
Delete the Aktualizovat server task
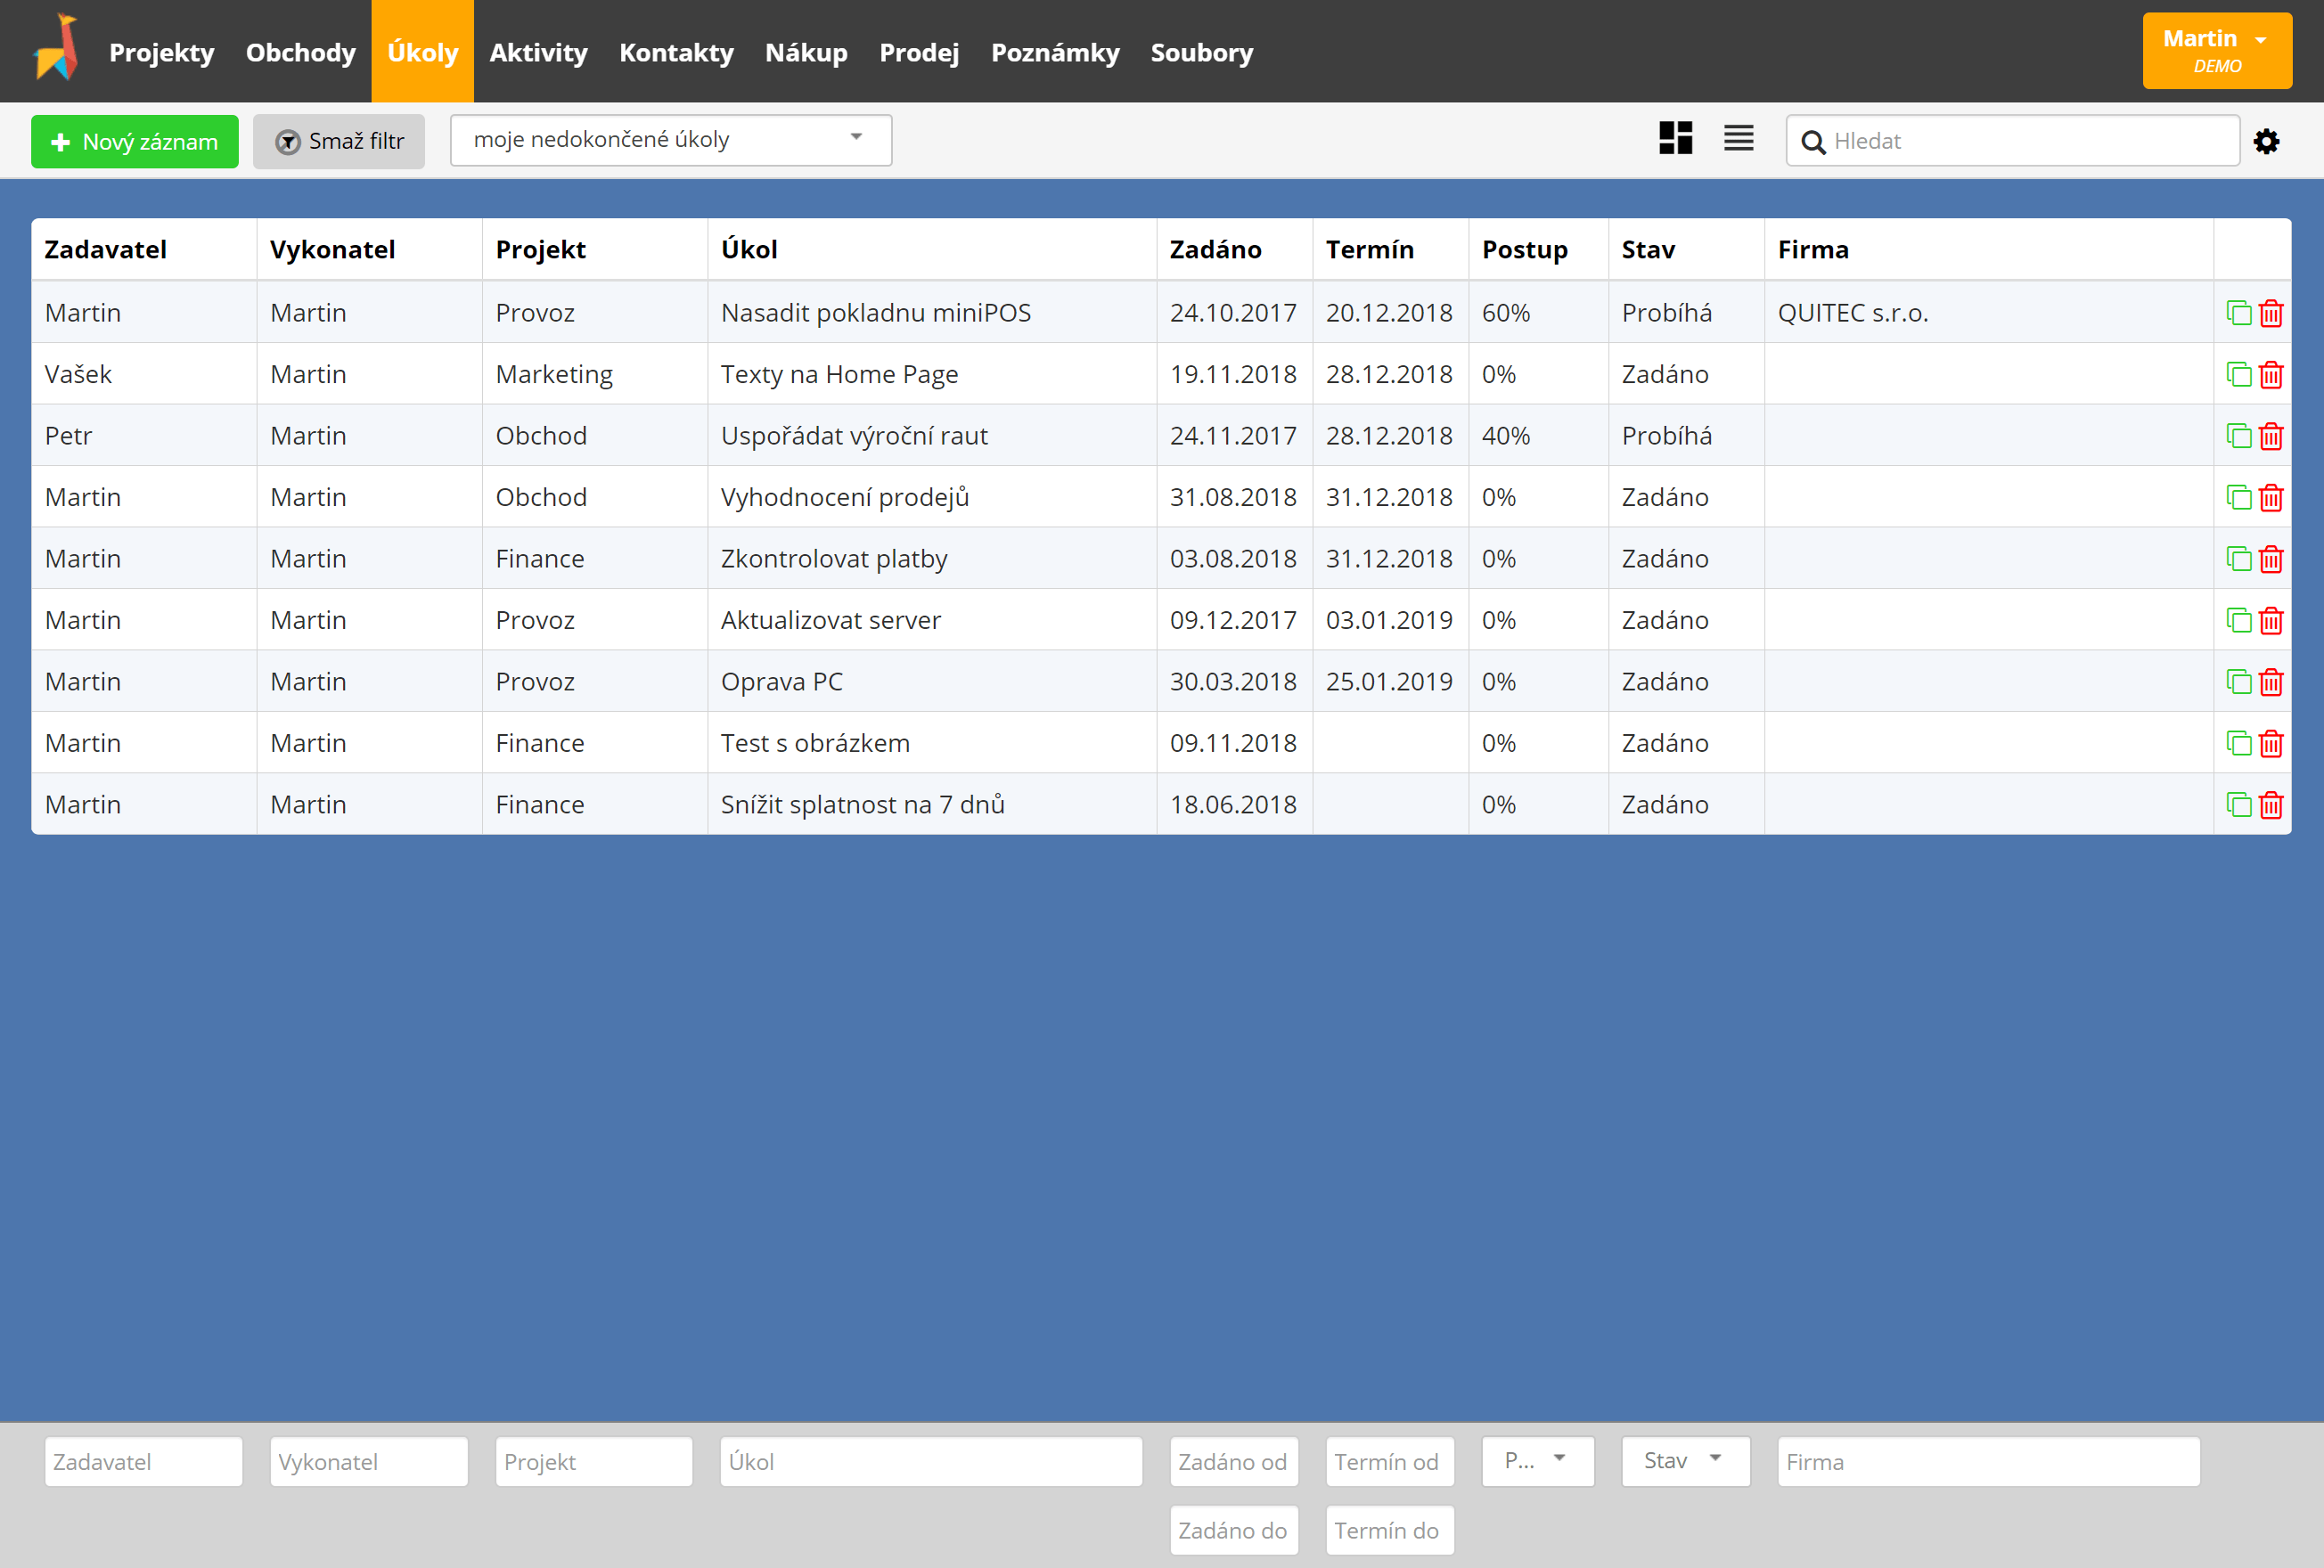tap(2271, 620)
